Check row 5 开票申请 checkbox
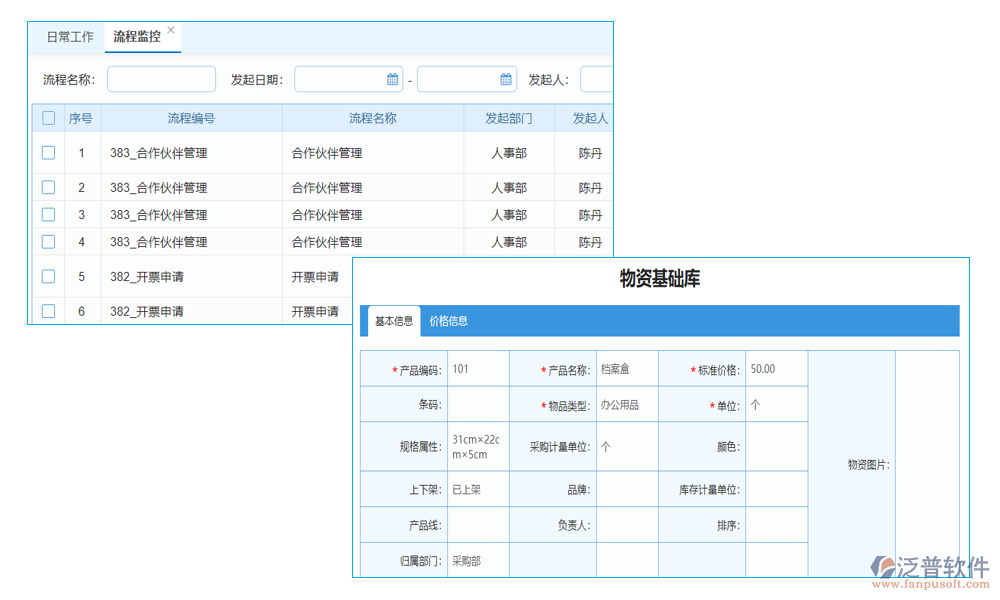 (x=48, y=277)
